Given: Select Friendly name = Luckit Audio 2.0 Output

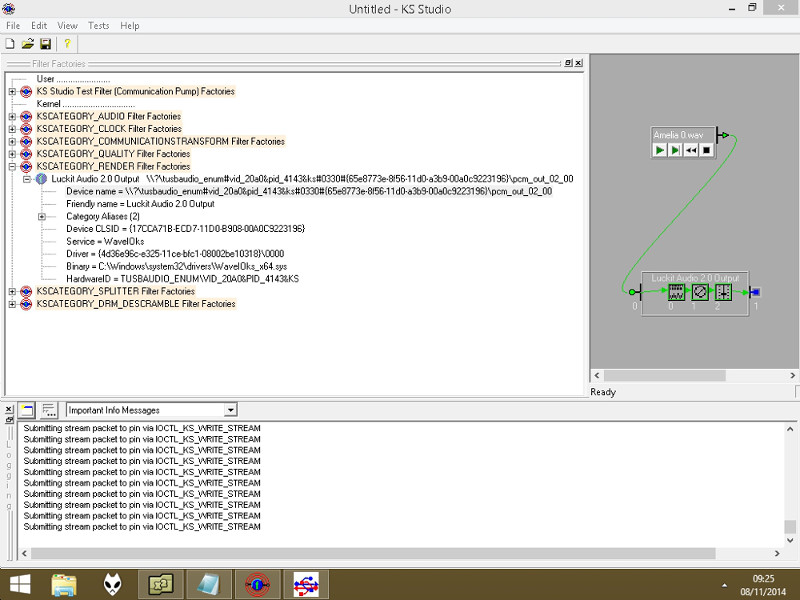Looking at the screenshot, I should tap(140, 204).
